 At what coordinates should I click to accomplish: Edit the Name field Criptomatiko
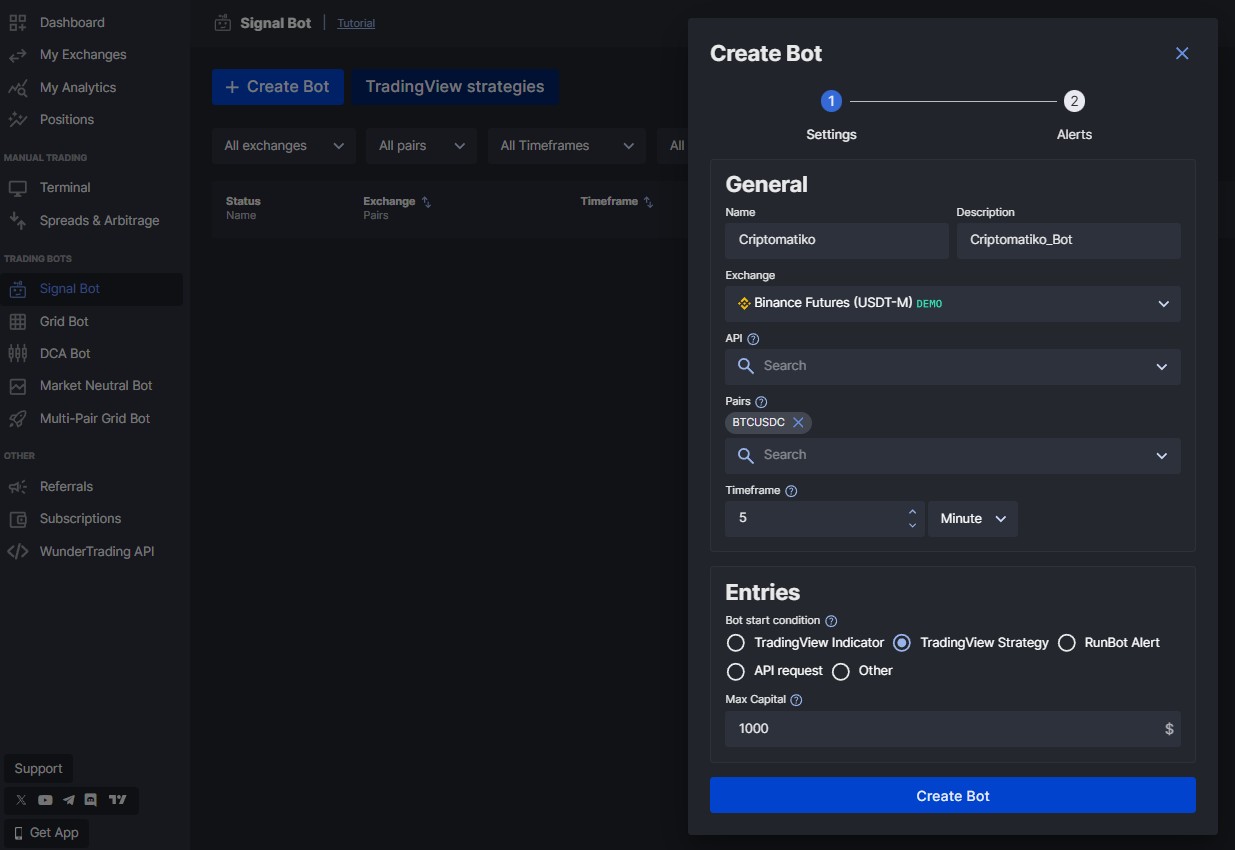click(837, 241)
